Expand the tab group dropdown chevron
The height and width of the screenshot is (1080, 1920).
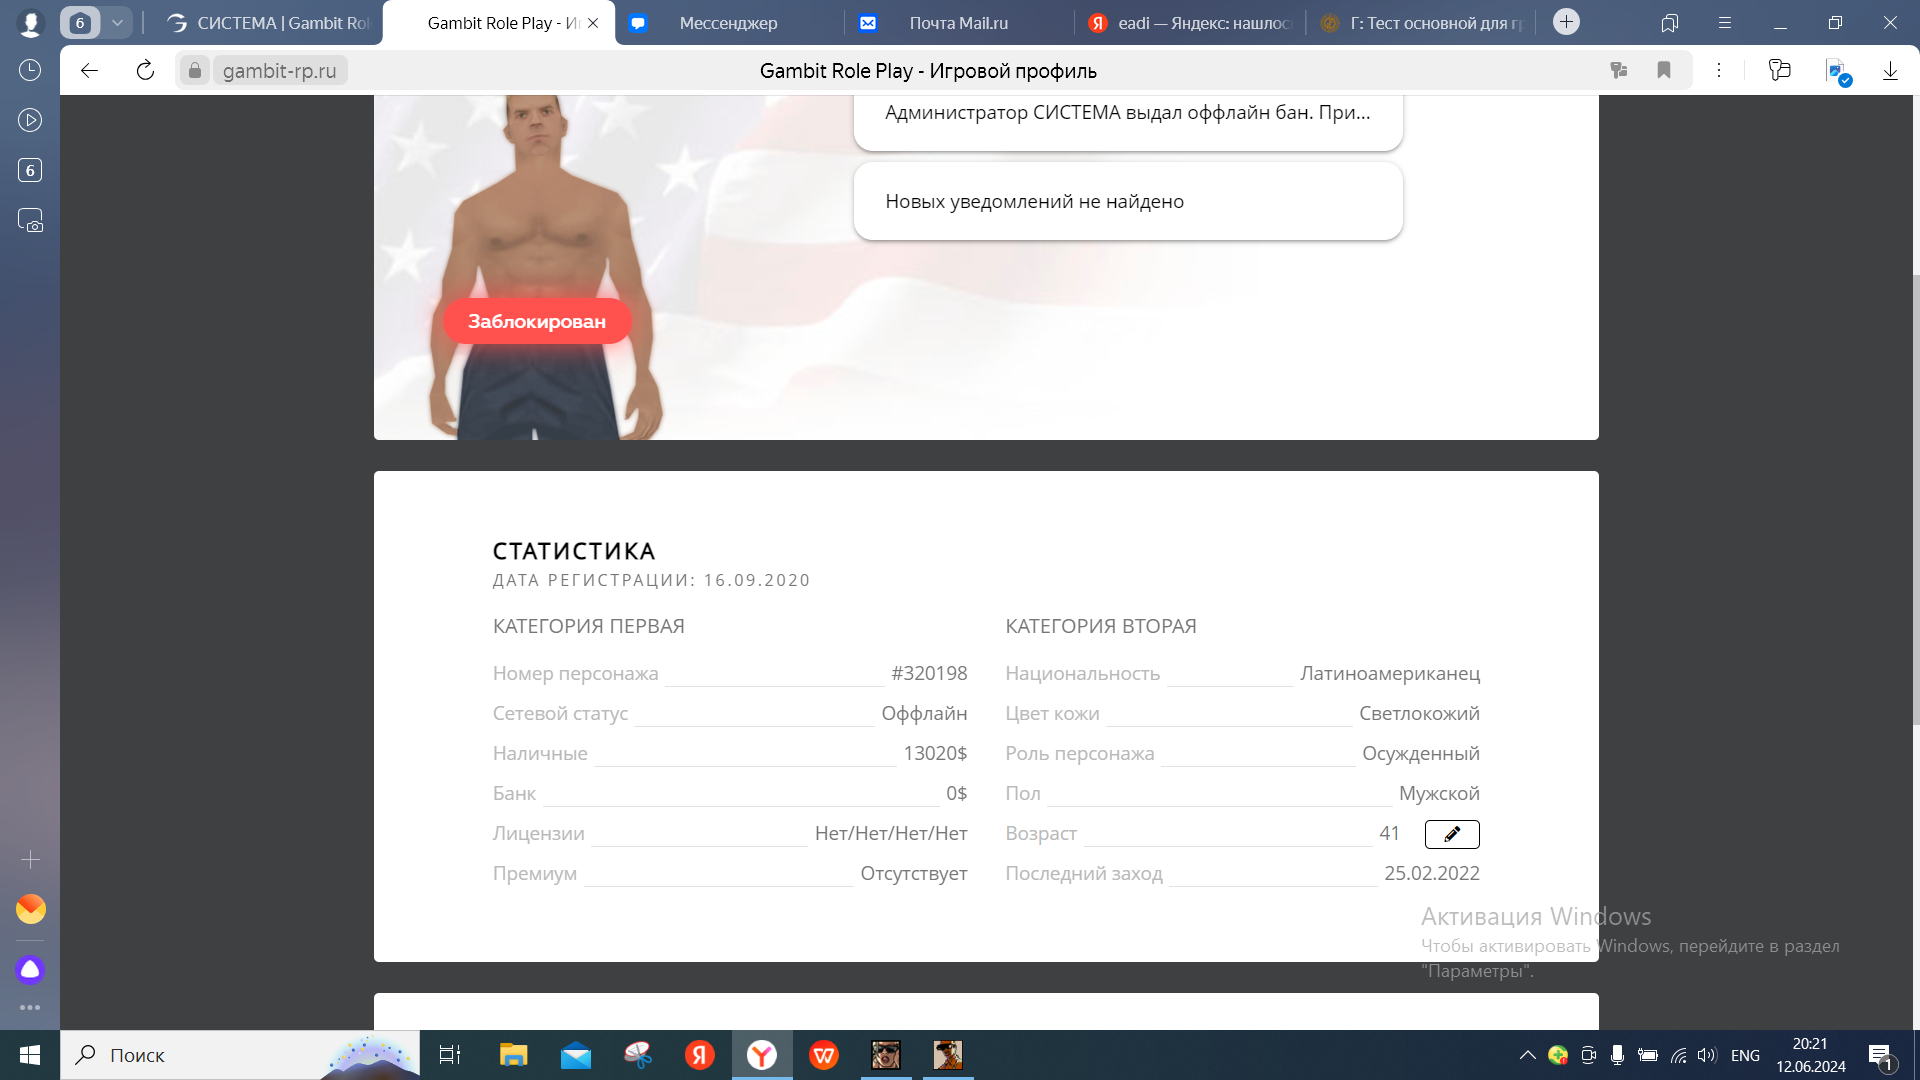click(x=117, y=22)
